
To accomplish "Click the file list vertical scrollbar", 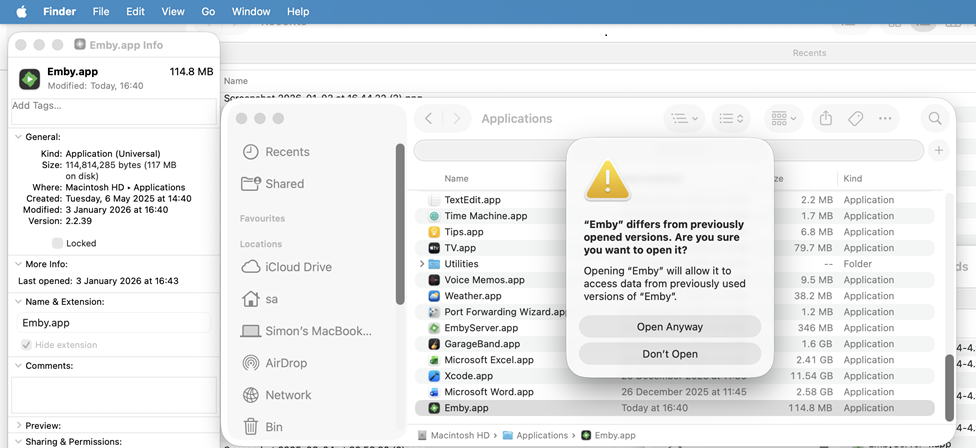I will 949,387.
